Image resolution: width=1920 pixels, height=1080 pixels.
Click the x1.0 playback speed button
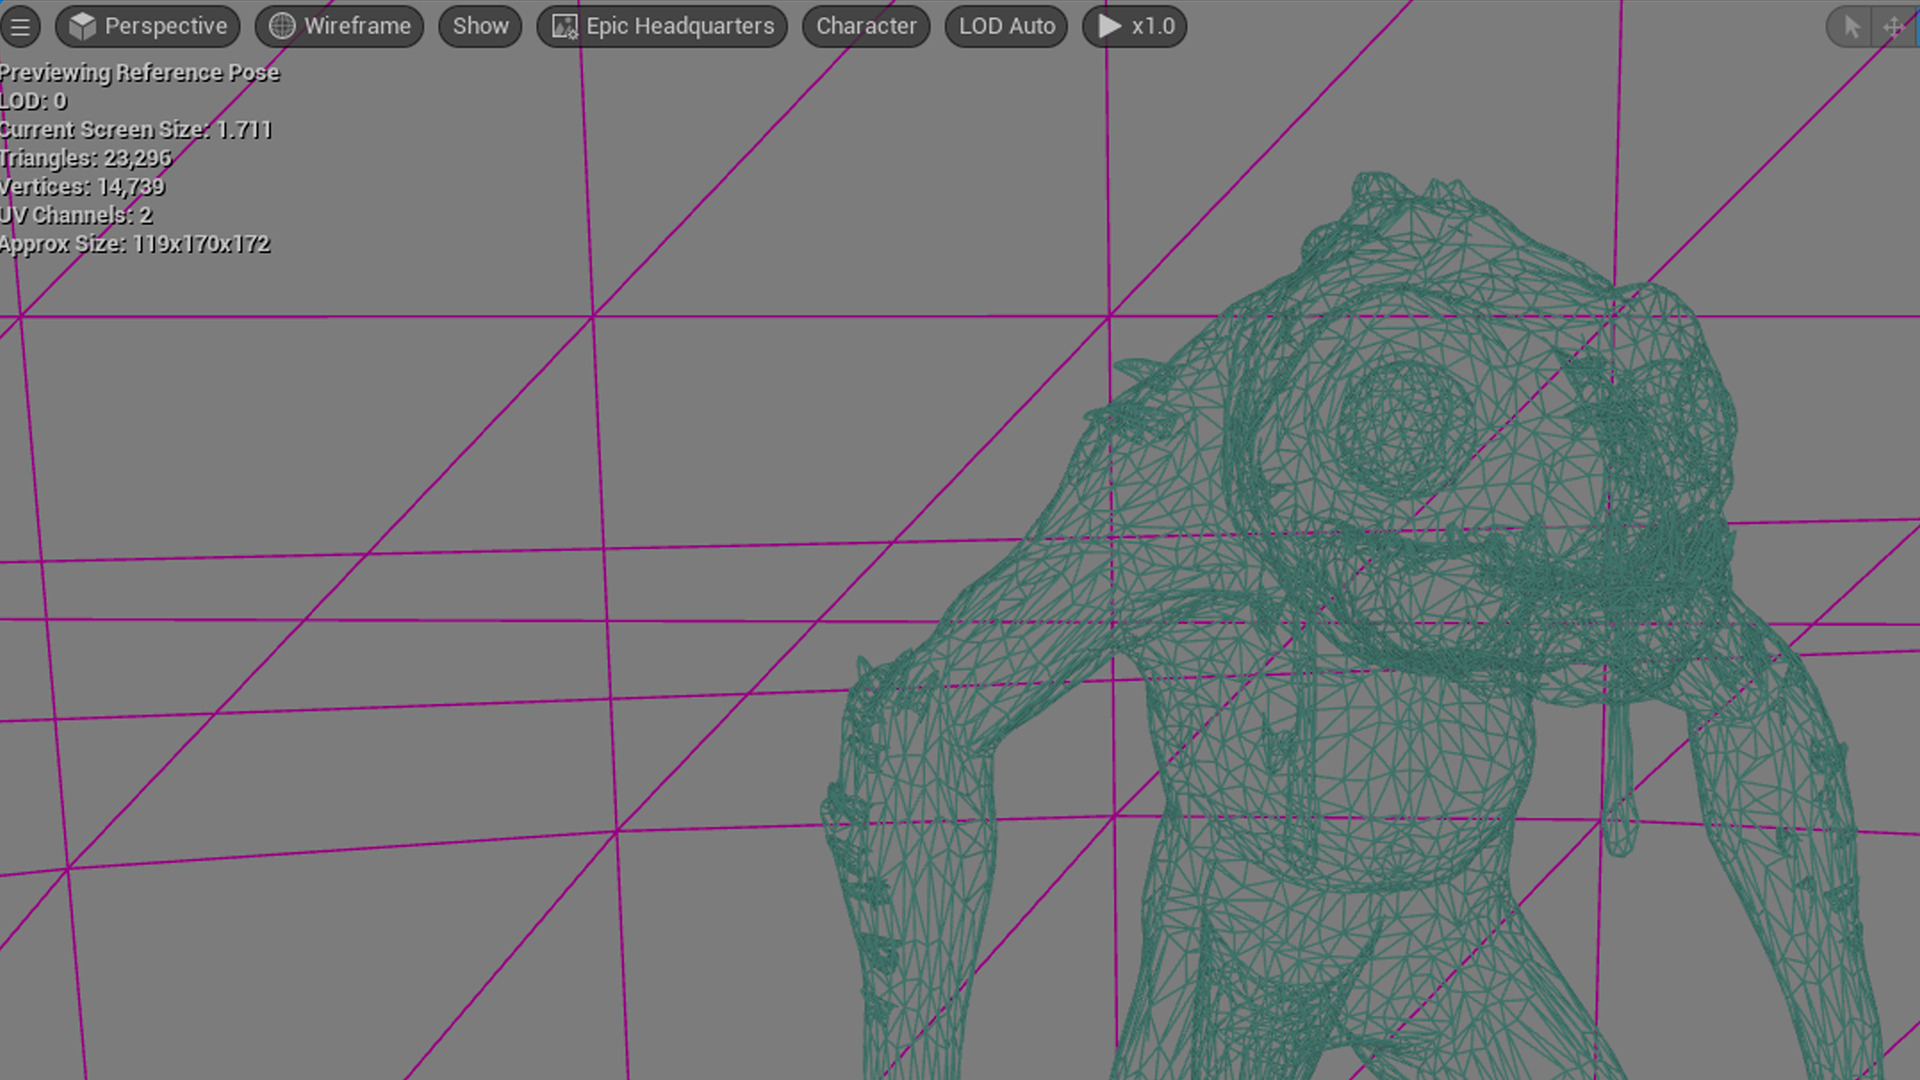click(1135, 27)
